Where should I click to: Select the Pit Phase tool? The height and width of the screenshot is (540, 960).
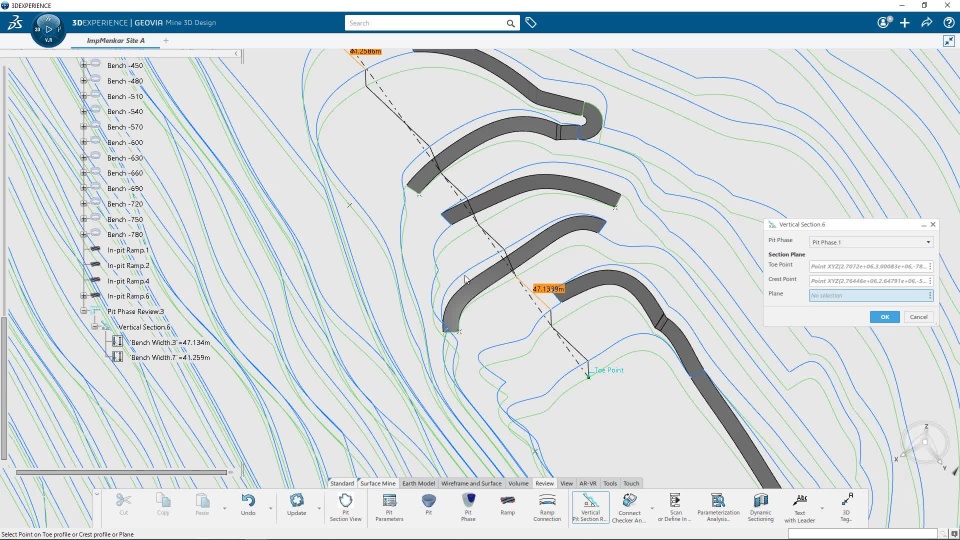[x=468, y=507]
